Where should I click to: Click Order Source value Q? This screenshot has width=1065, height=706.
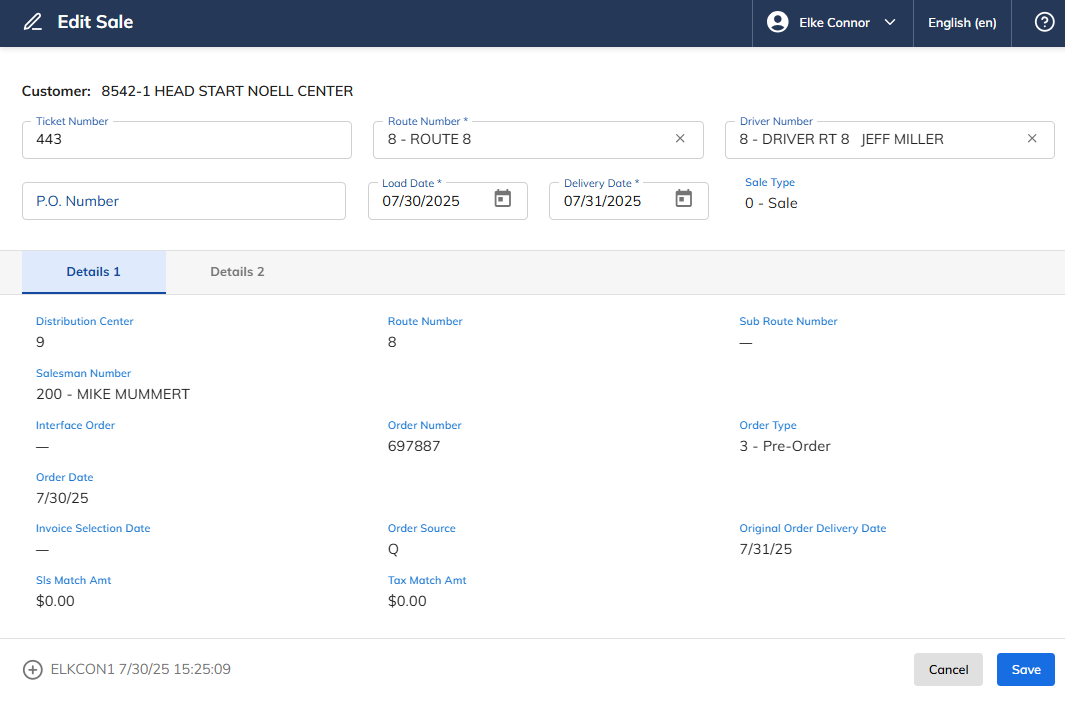click(393, 550)
